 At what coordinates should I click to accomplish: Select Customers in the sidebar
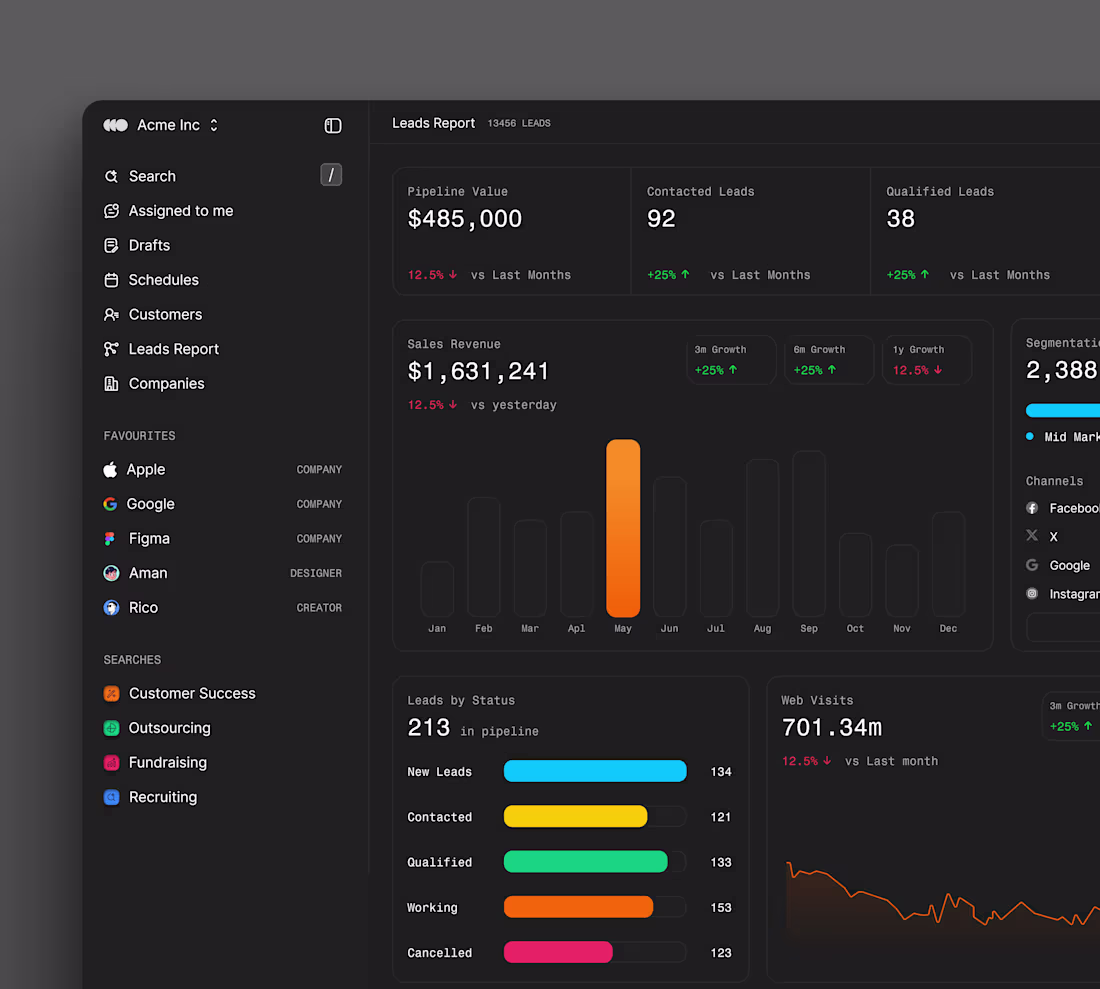point(164,314)
